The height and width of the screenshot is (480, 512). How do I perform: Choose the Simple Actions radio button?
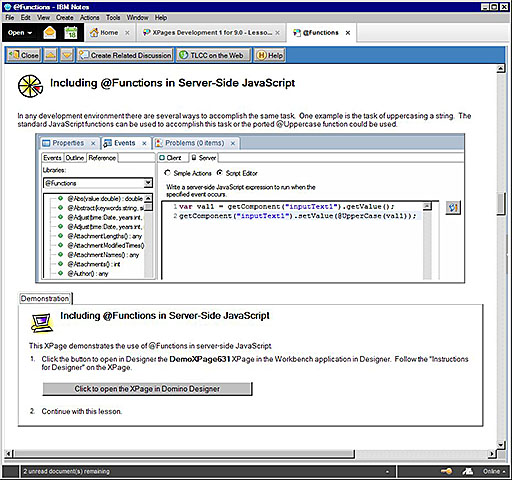(x=168, y=173)
